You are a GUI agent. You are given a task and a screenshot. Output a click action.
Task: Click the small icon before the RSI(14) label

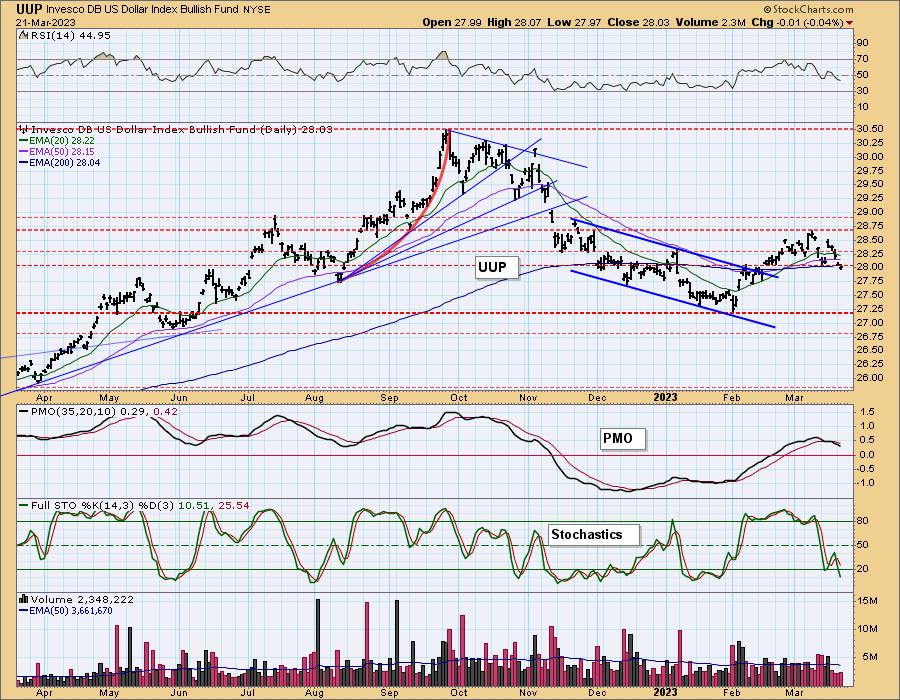click(x=23, y=35)
